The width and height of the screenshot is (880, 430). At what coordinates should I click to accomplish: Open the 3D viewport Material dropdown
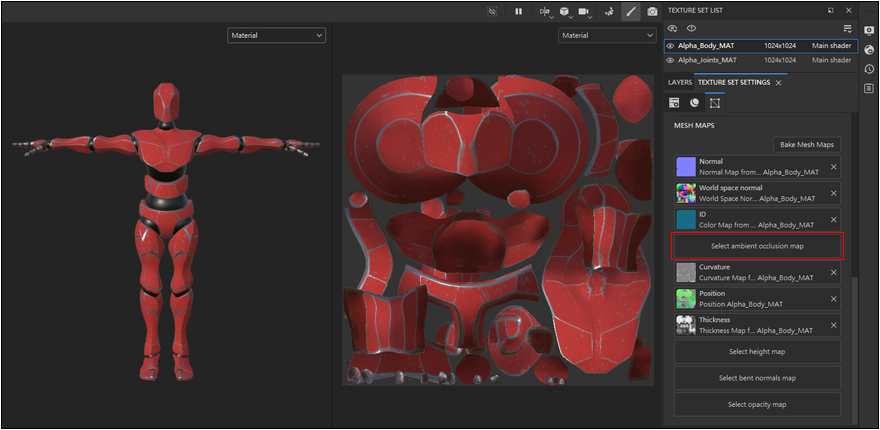point(277,35)
